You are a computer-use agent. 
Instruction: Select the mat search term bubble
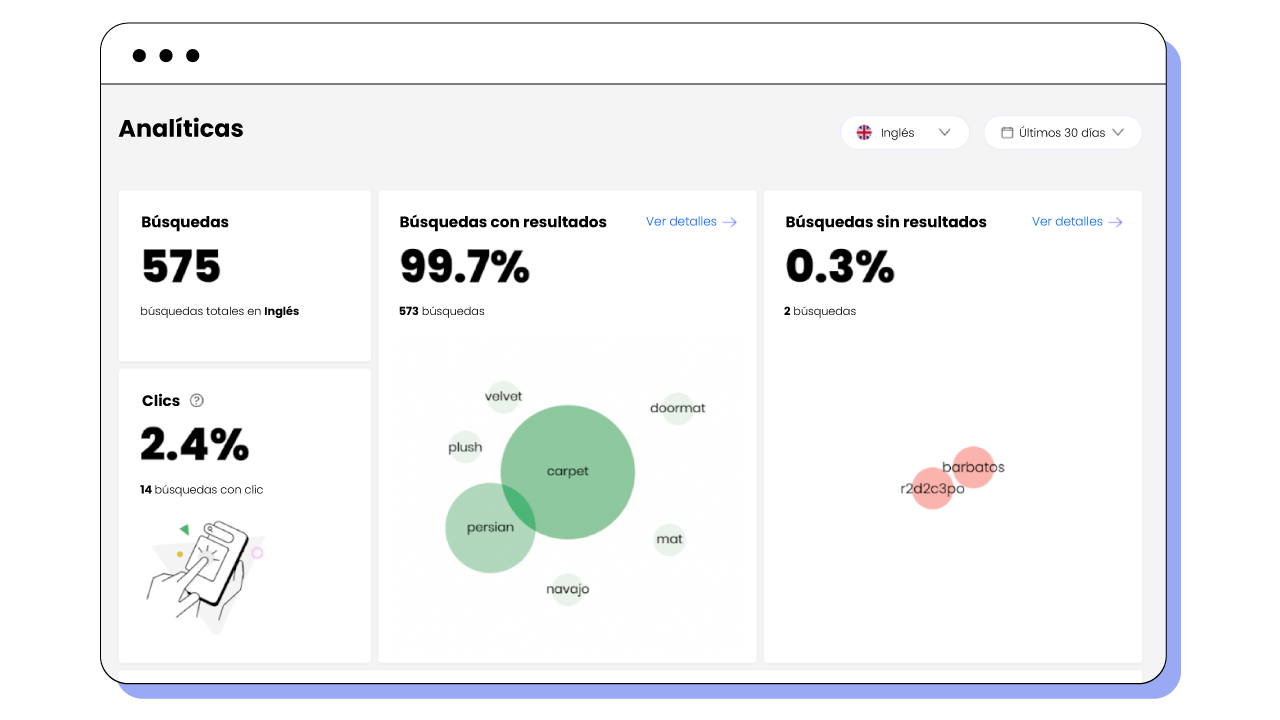coord(669,539)
